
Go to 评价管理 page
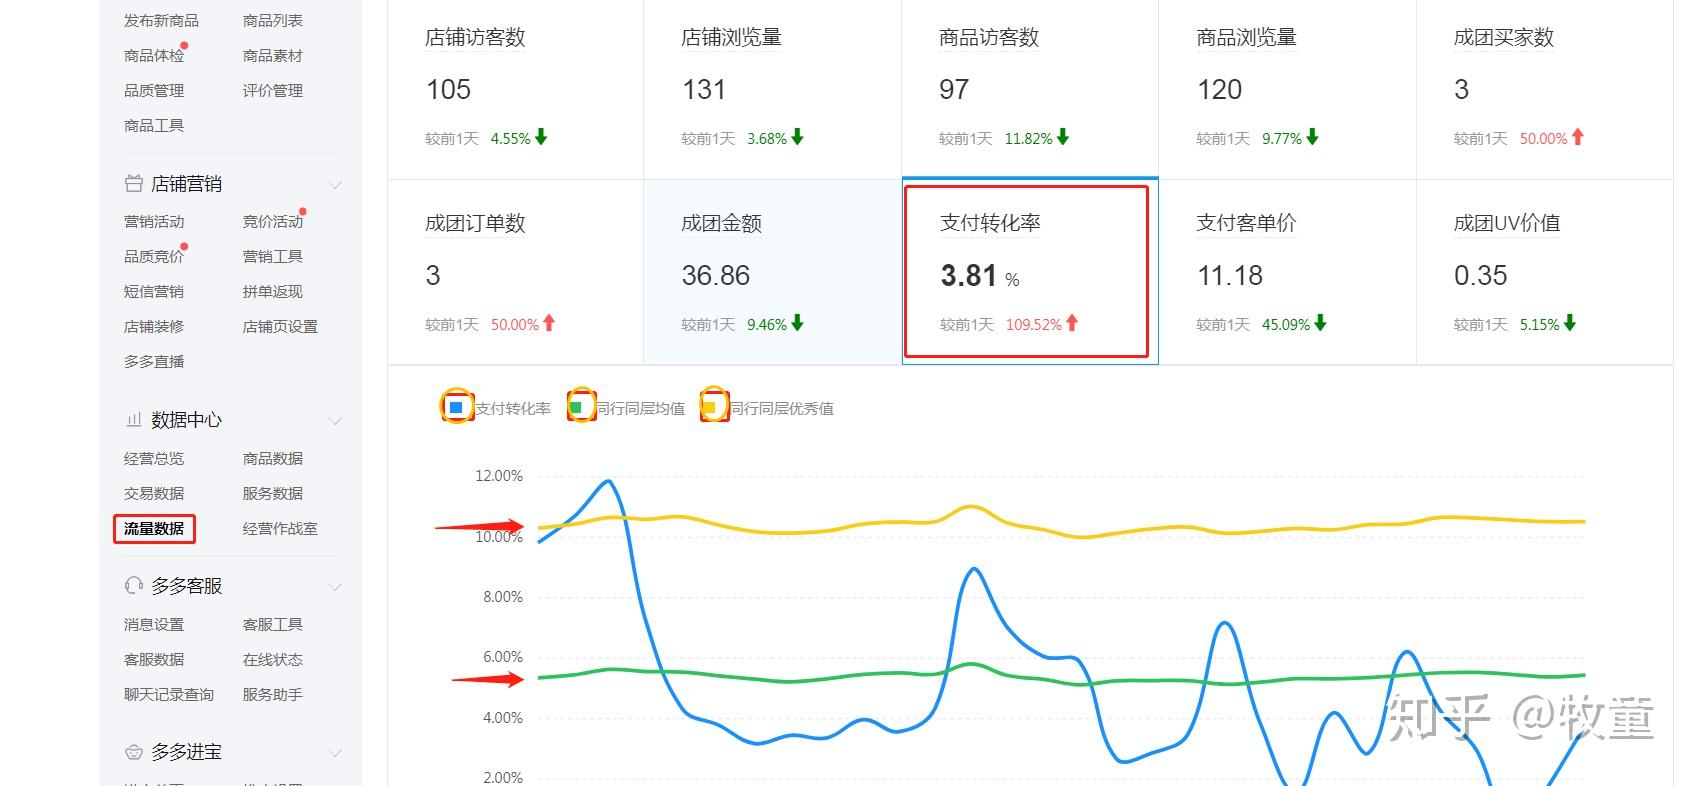click(x=273, y=91)
